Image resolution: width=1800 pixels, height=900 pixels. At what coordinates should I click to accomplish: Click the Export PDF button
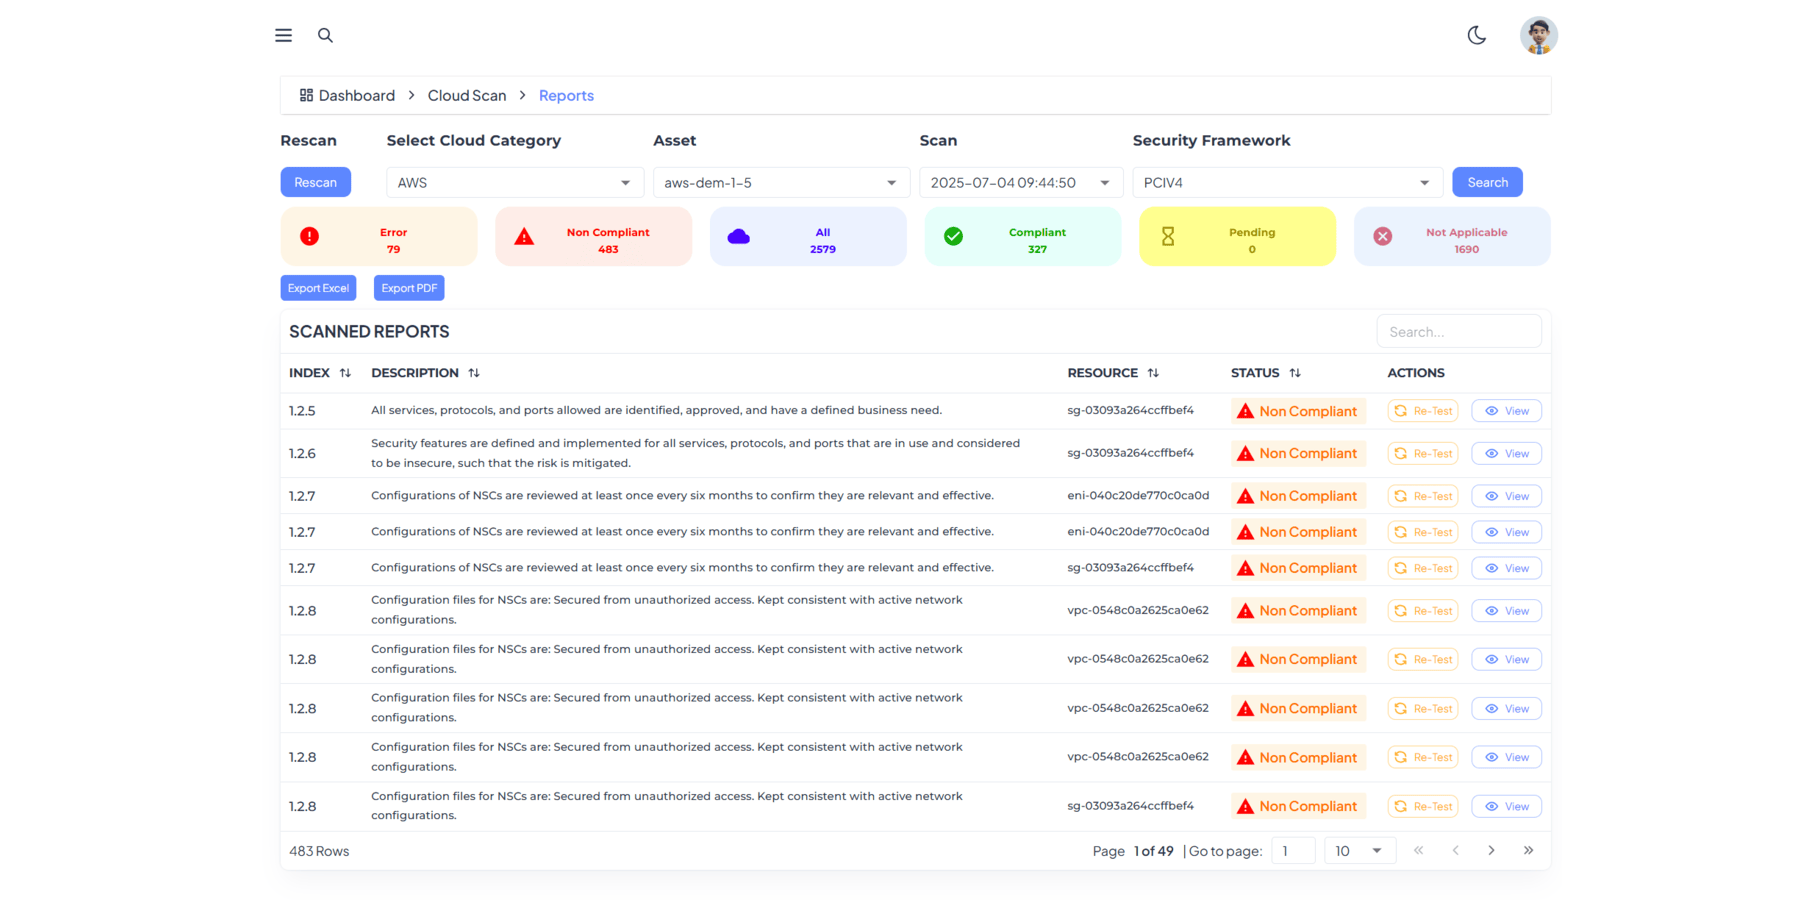[408, 288]
